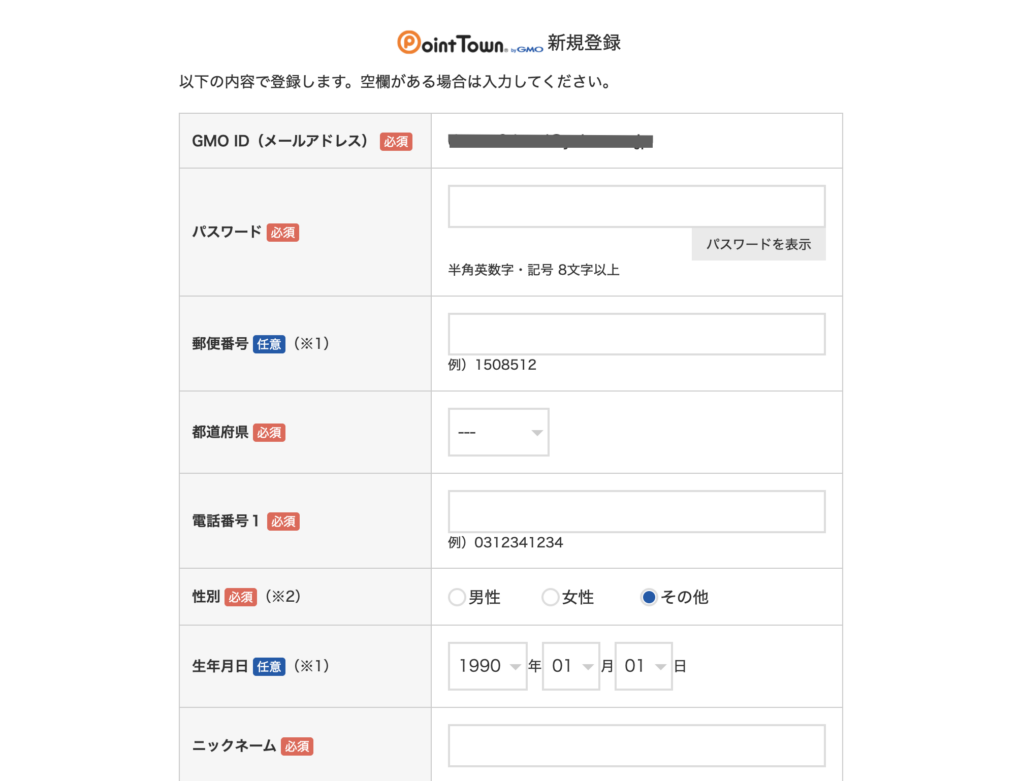
Task: Click the redacted GMO ID email value
Action: [x=550, y=141]
